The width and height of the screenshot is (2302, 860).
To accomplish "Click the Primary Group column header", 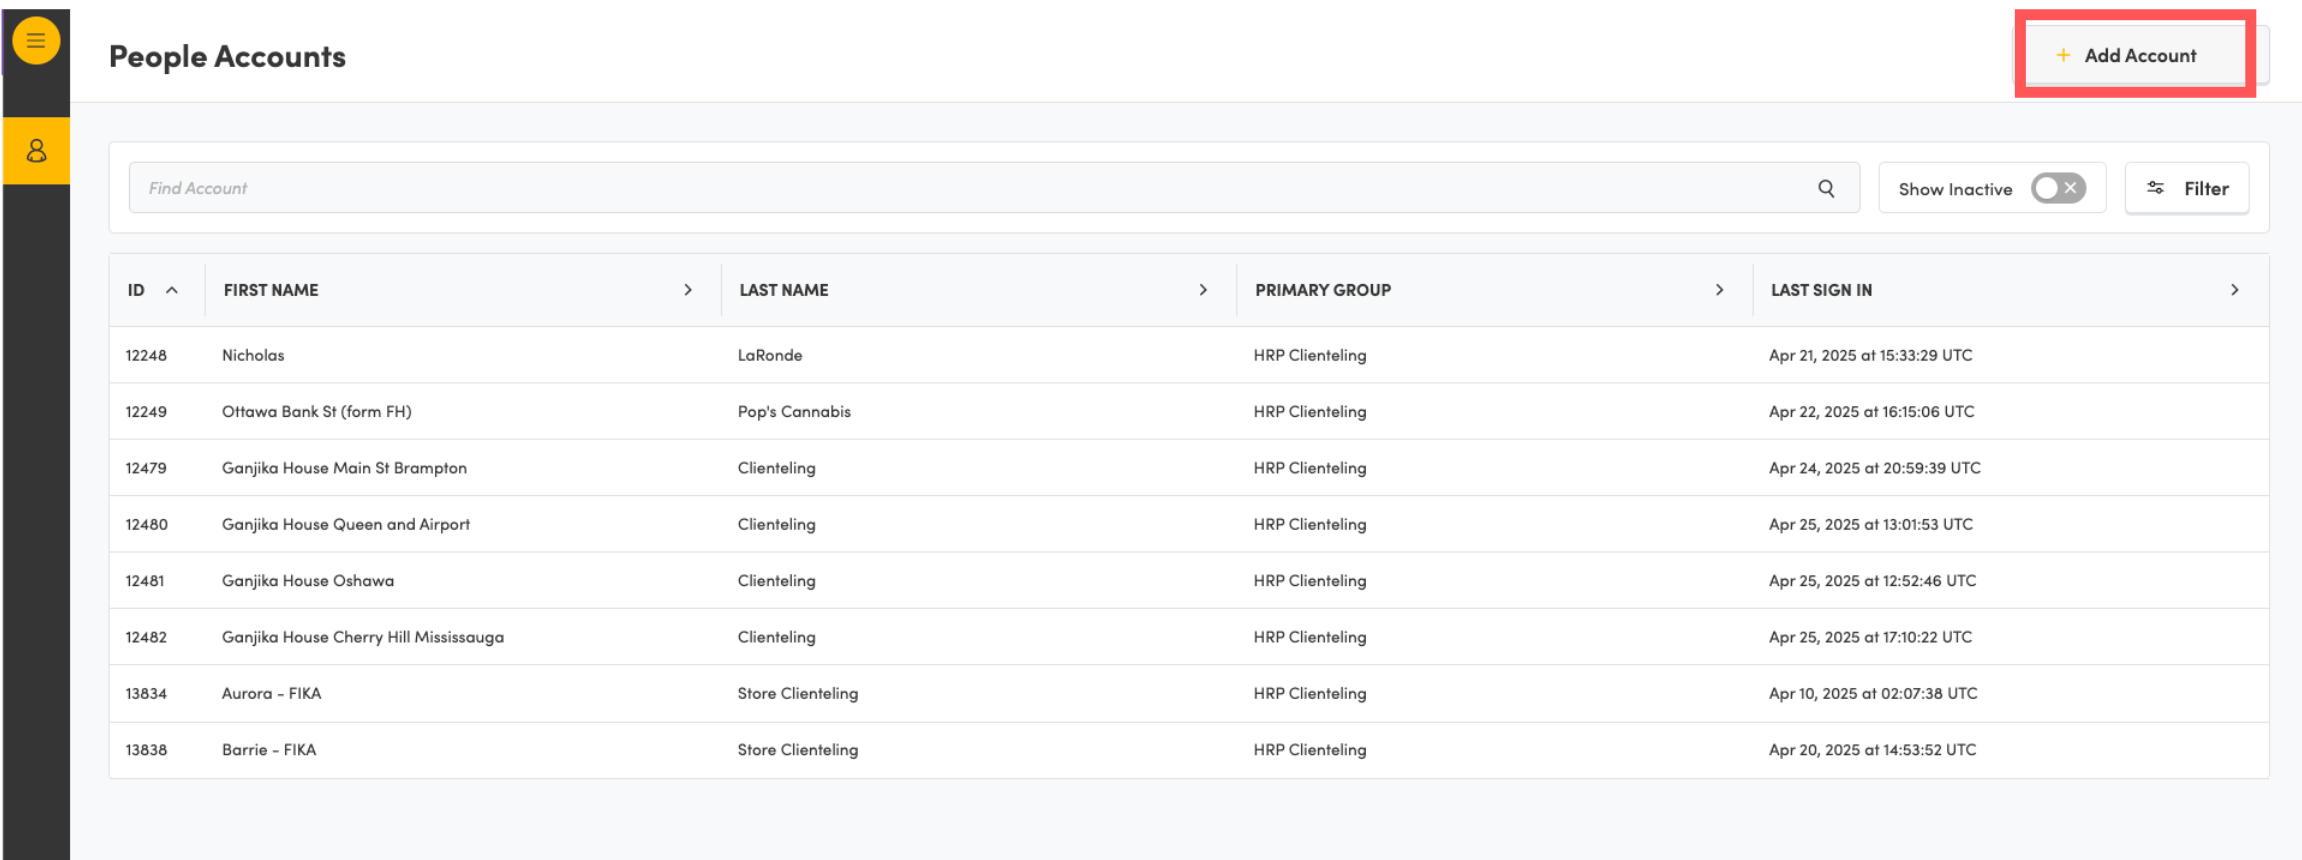I will 1322,290.
